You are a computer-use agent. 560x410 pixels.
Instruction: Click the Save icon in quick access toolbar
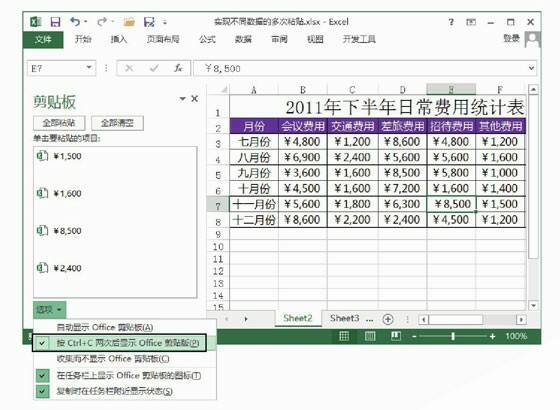55,22
